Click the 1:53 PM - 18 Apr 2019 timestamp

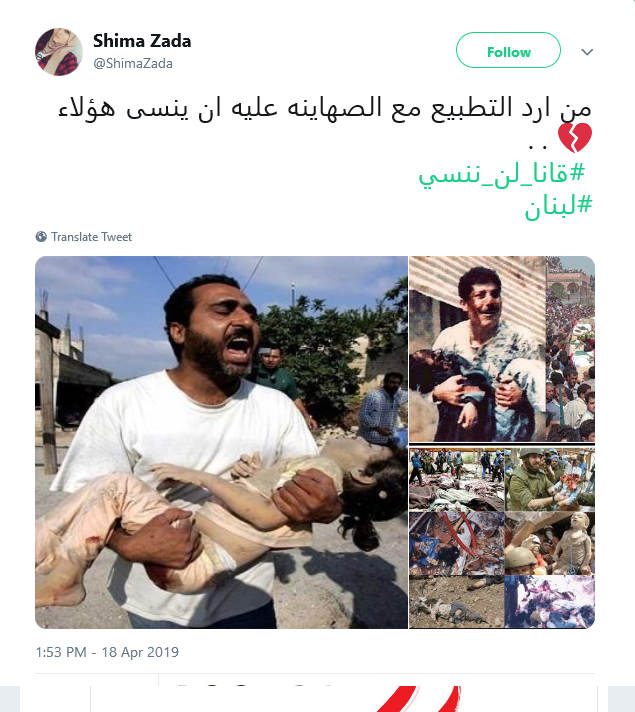(107, 652)
